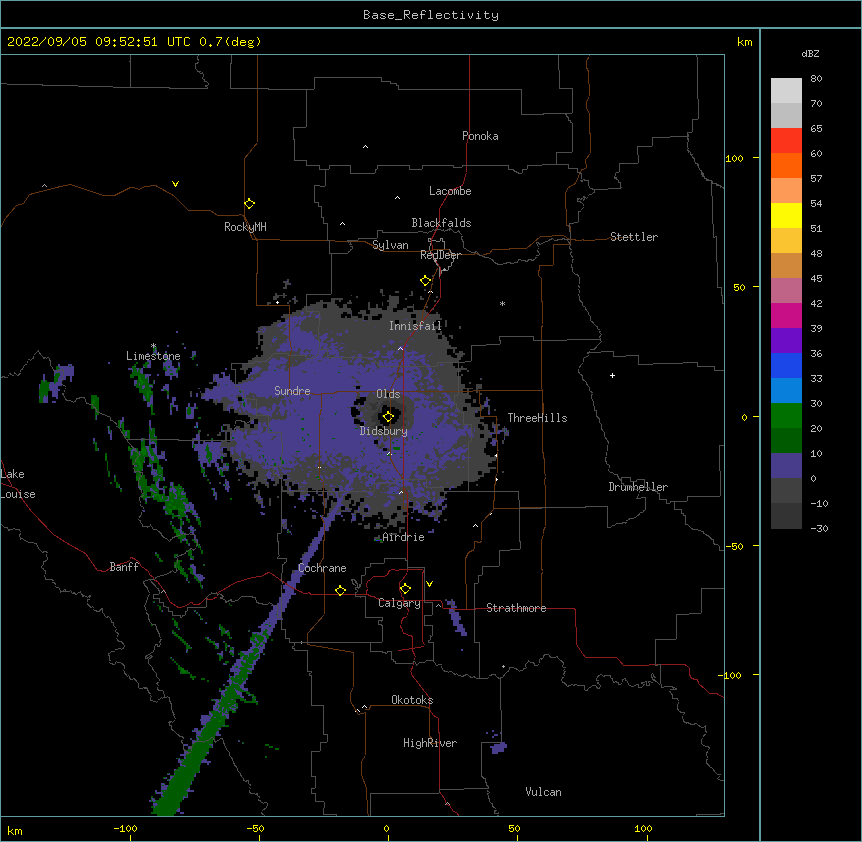The image size is (862, 842).
Task: Click the Sylvan label
Action: (x=390, y=245)
